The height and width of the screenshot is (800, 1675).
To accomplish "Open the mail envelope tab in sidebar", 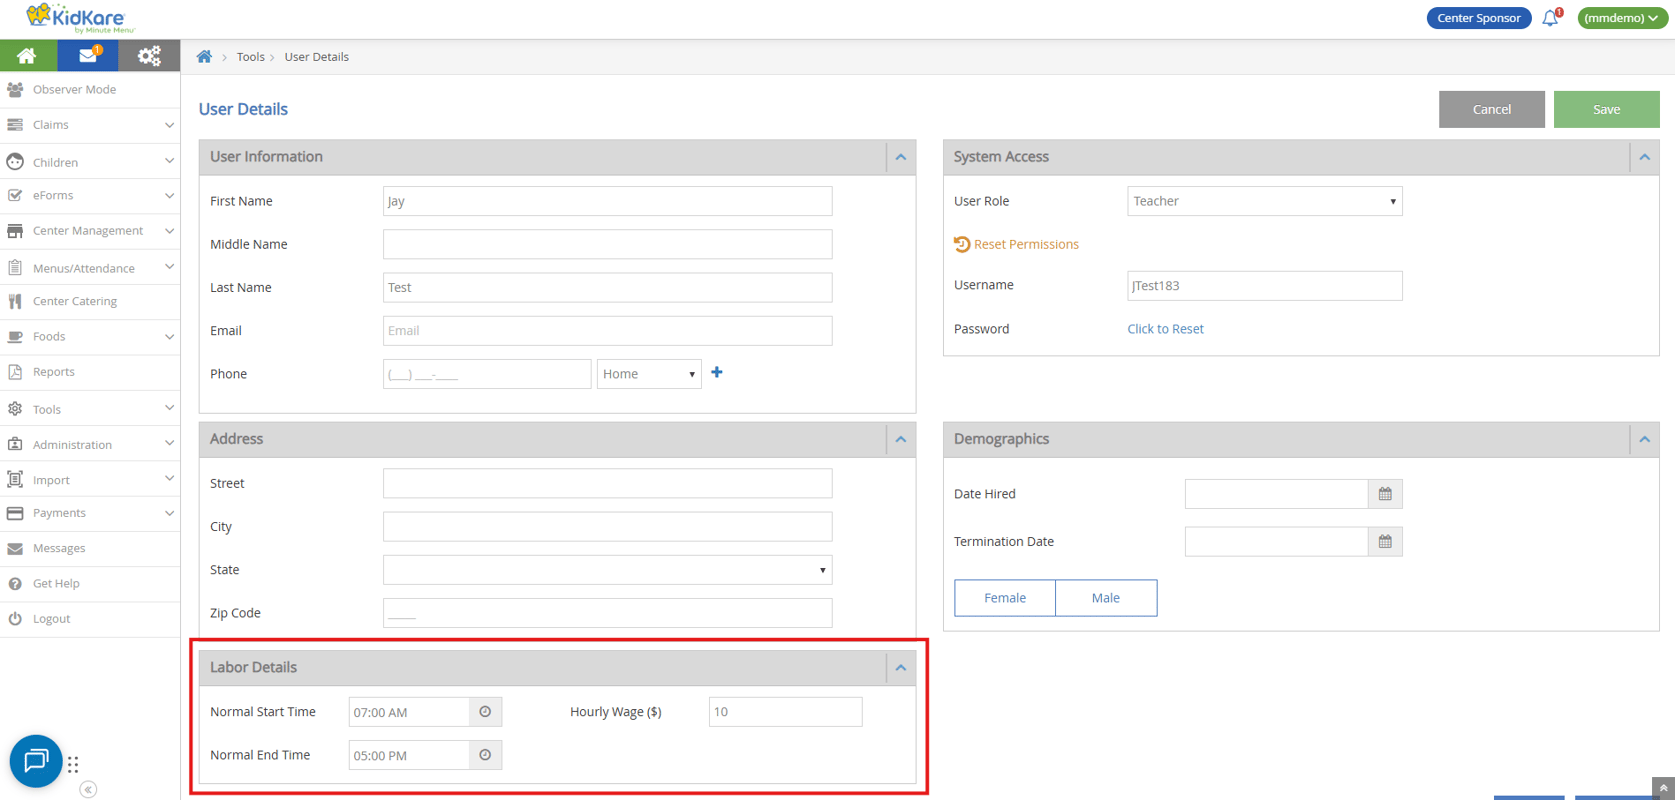I will [88, 56].
